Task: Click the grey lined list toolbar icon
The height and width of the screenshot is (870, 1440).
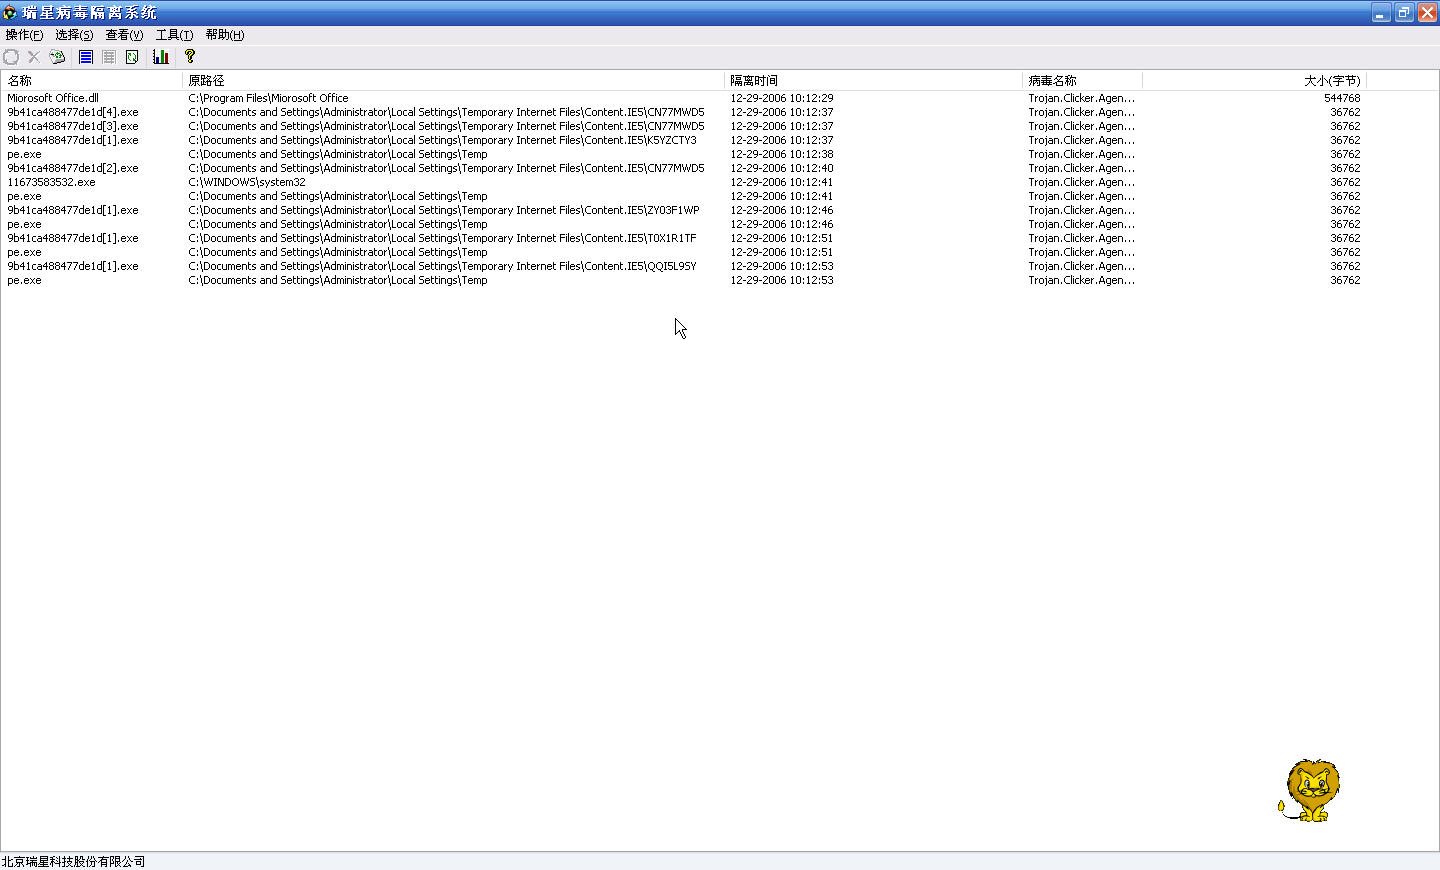Action: click(x=109, y=57)
